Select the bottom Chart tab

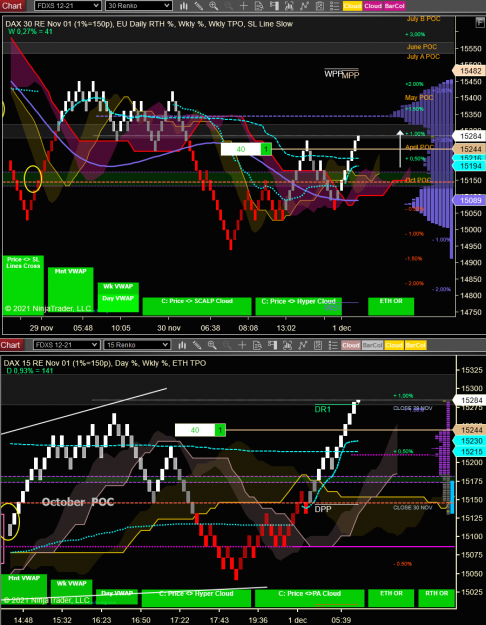(x=11, y=345)
